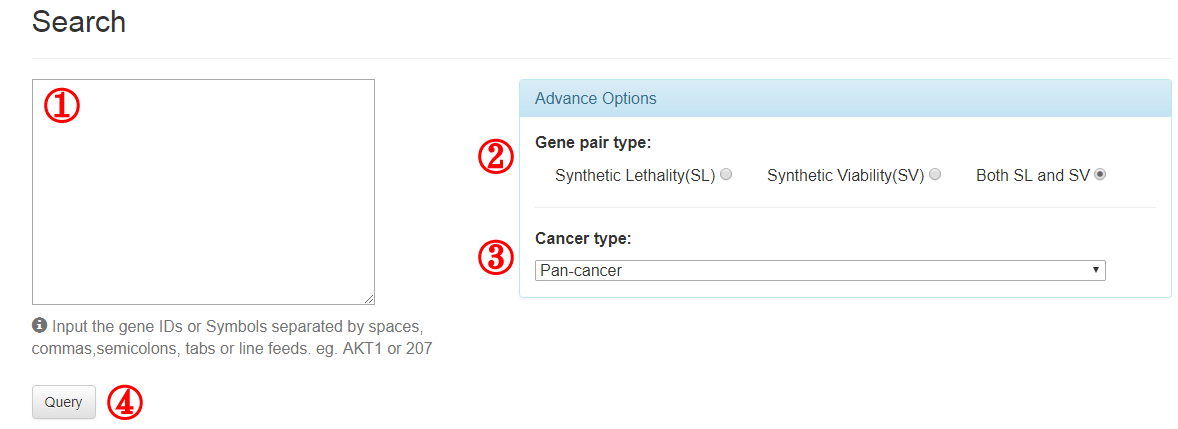Click the Query button

pos(64,402)
